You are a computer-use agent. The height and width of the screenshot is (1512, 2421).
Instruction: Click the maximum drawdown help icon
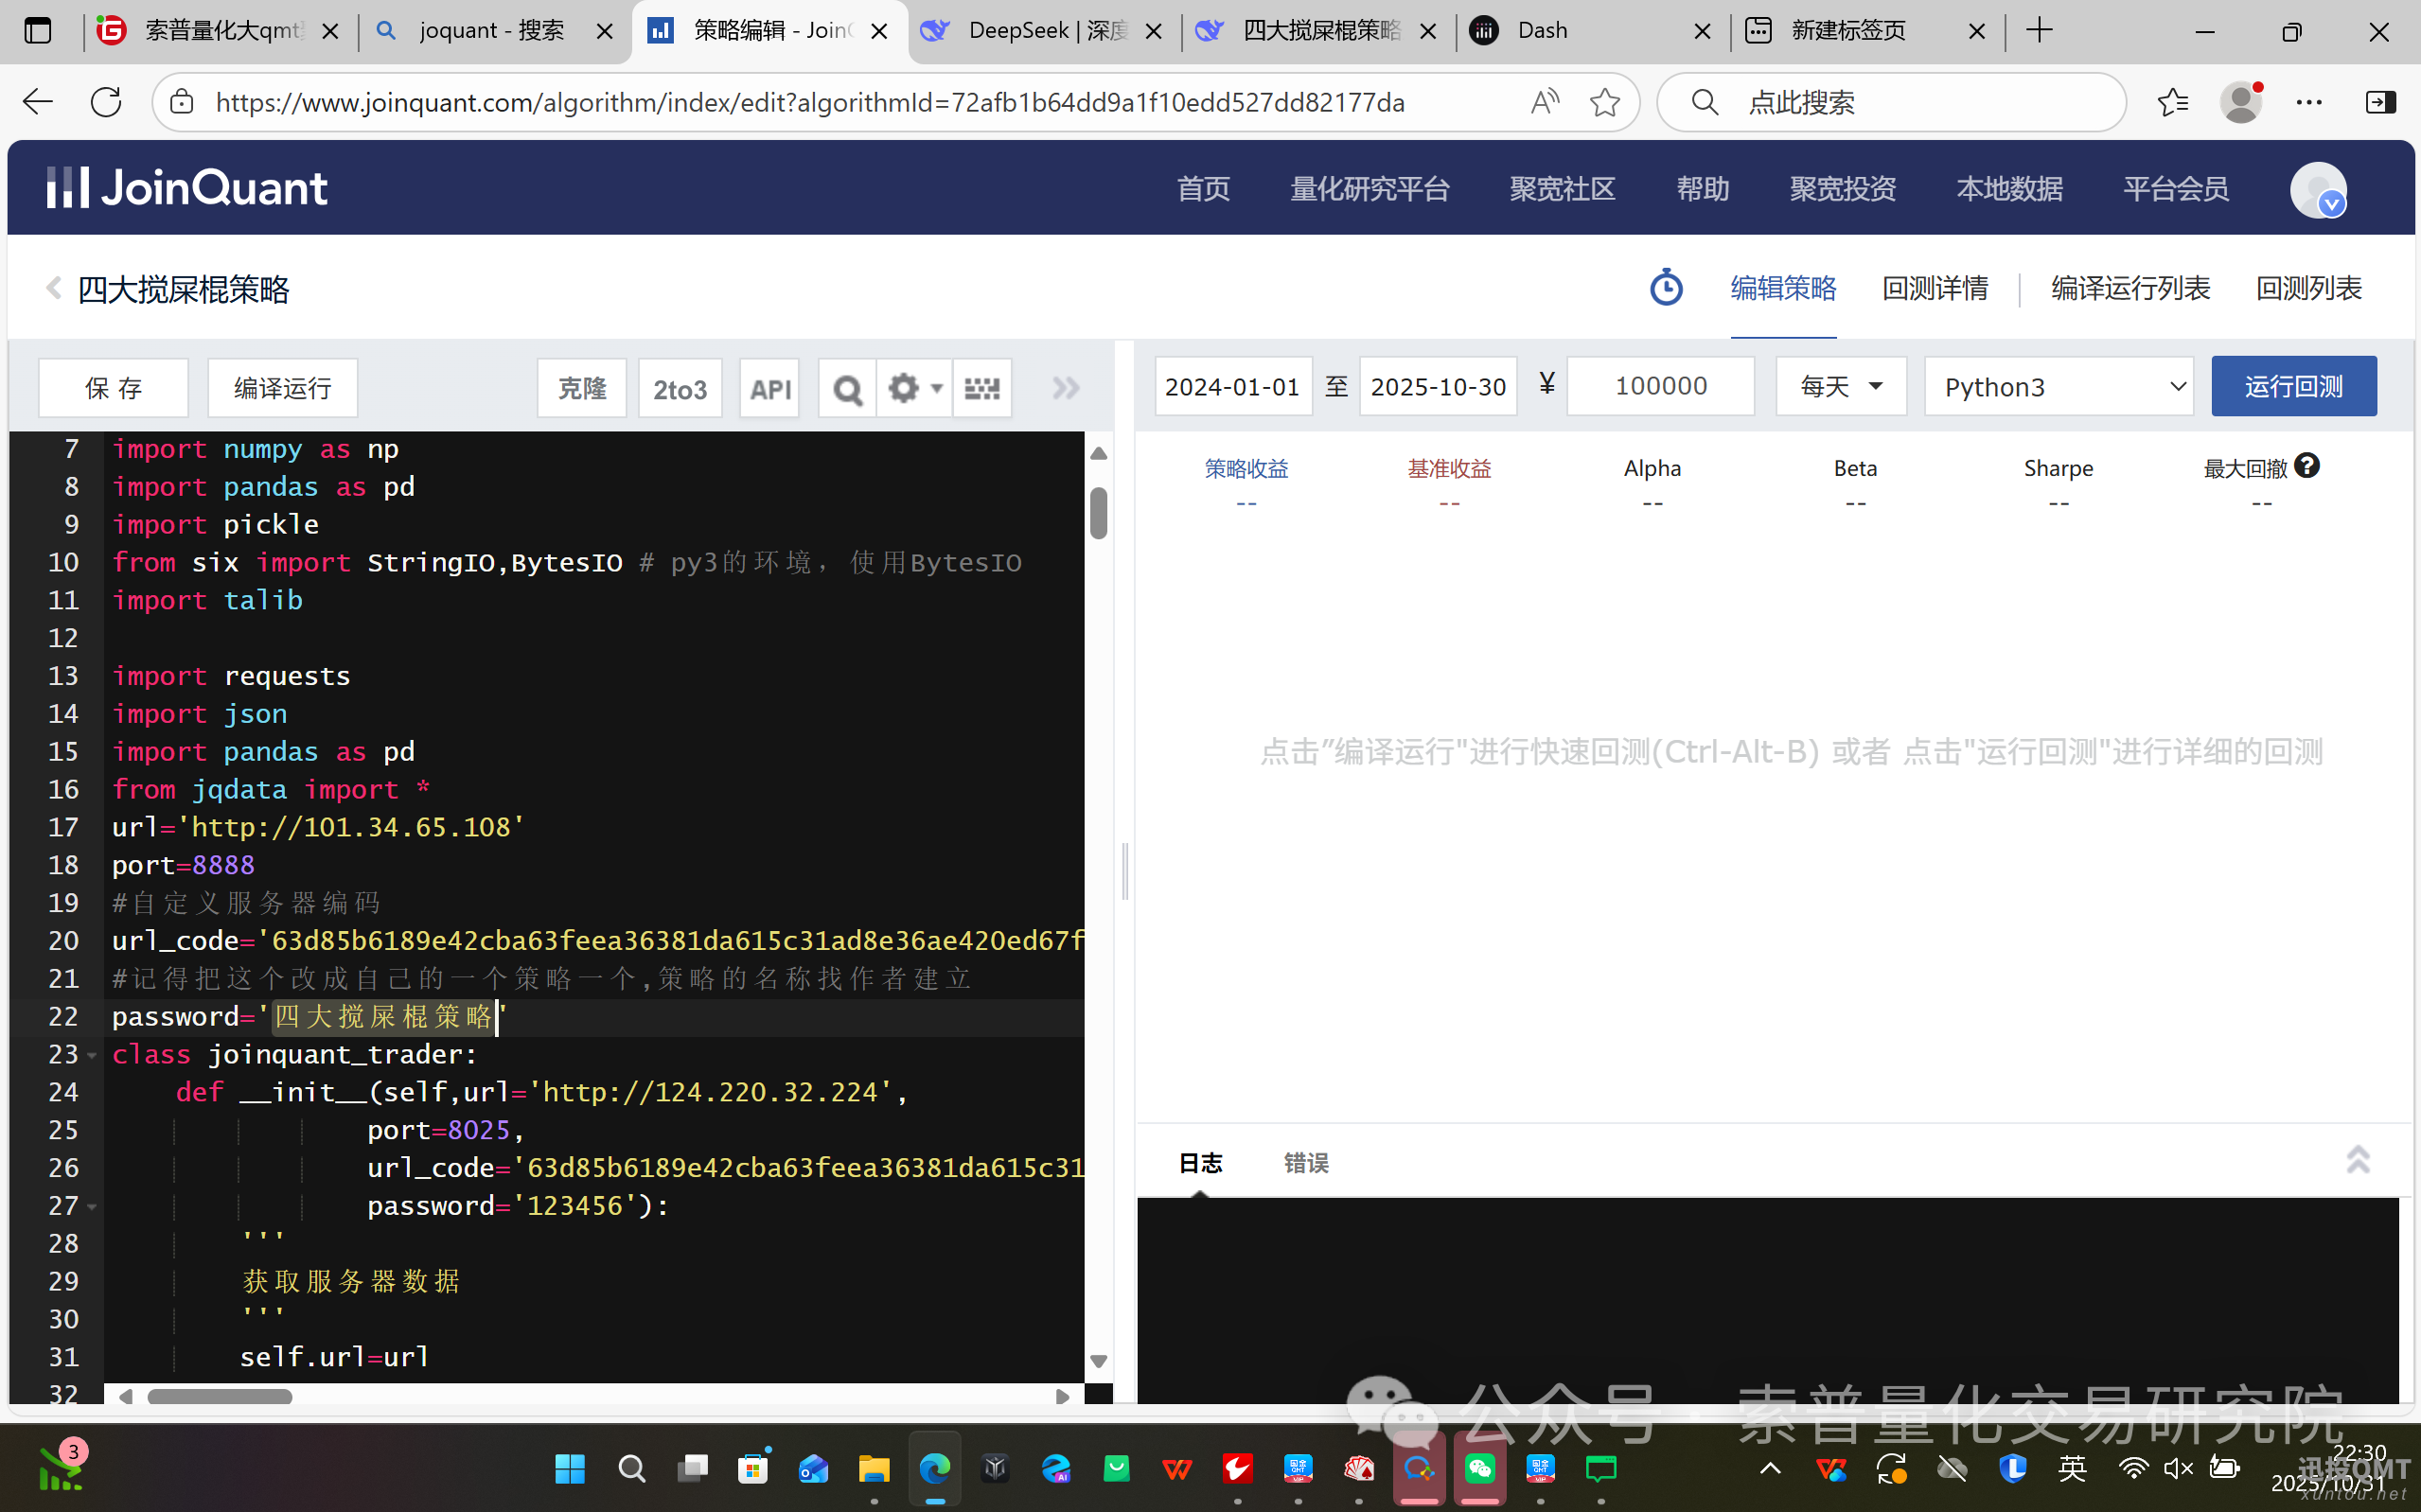tap(2307, 464)
